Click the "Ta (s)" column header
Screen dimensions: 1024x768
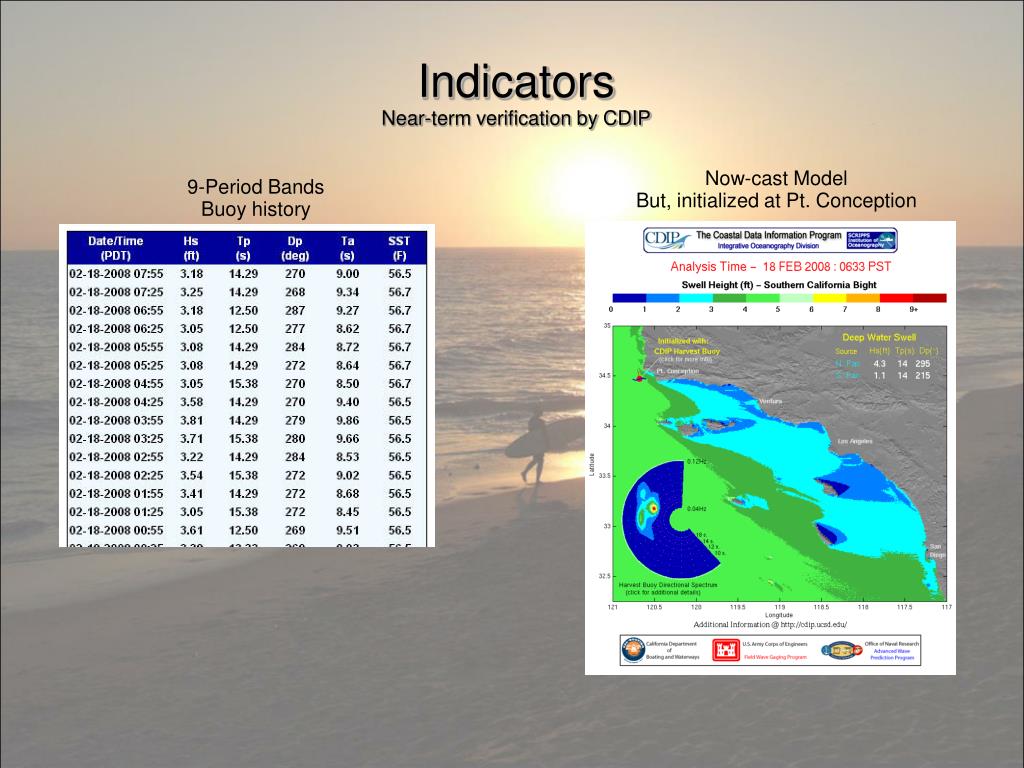pyautogui.click(x=347, y=248)
